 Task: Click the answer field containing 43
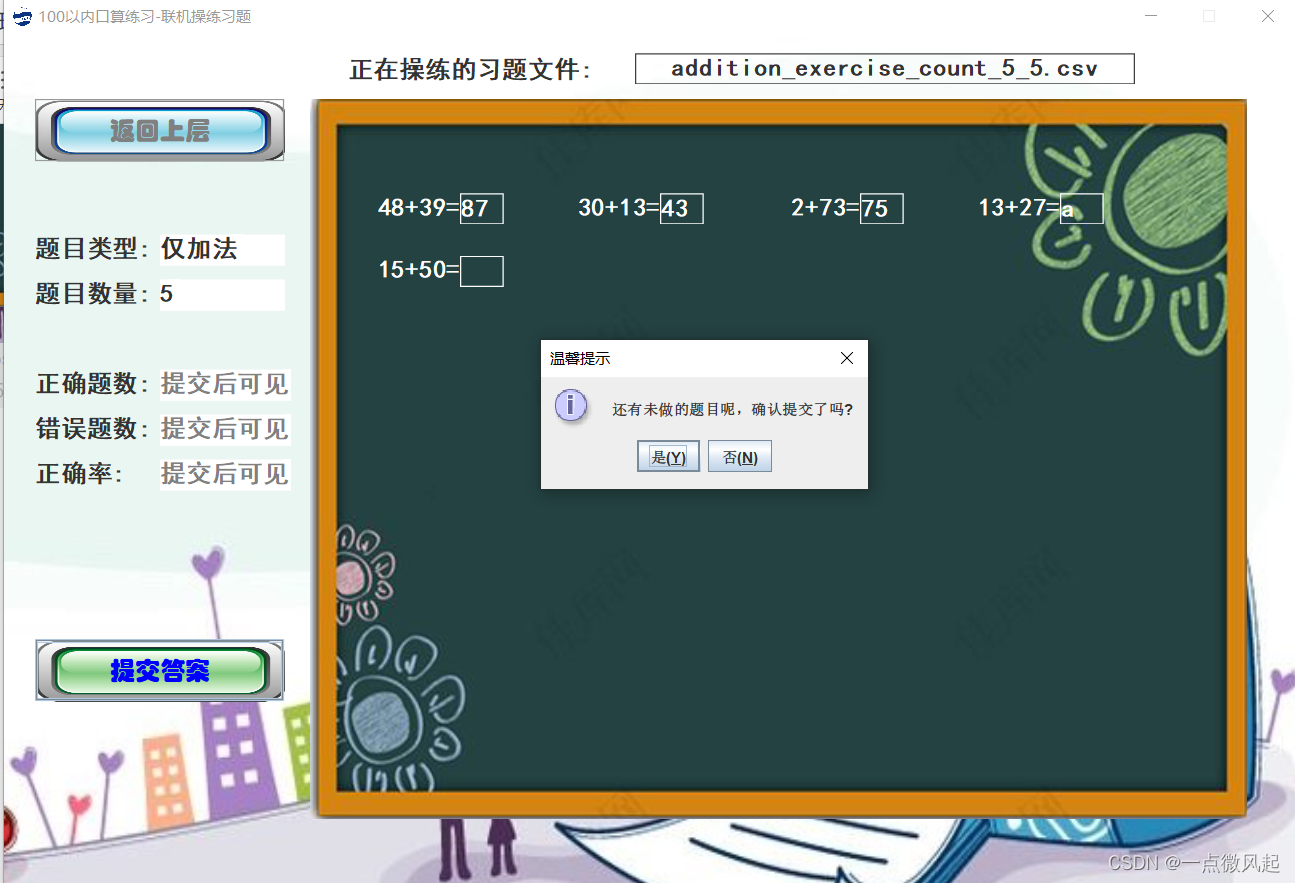click(681, 208)
